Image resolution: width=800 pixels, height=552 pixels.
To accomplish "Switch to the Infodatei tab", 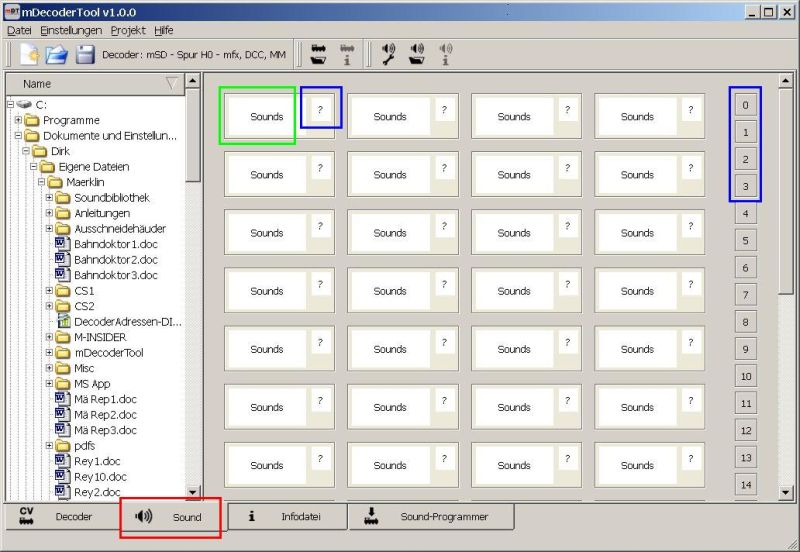I will tap(287, 517).
